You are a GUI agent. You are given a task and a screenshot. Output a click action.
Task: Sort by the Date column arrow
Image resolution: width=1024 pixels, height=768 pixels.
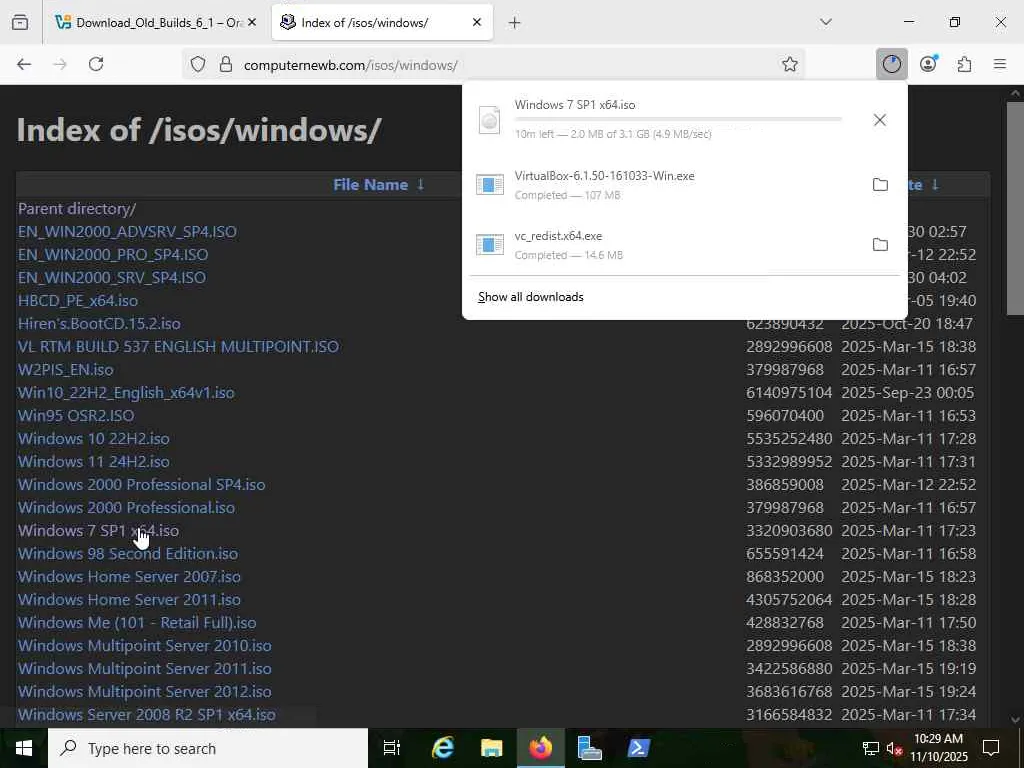(935, 185)
